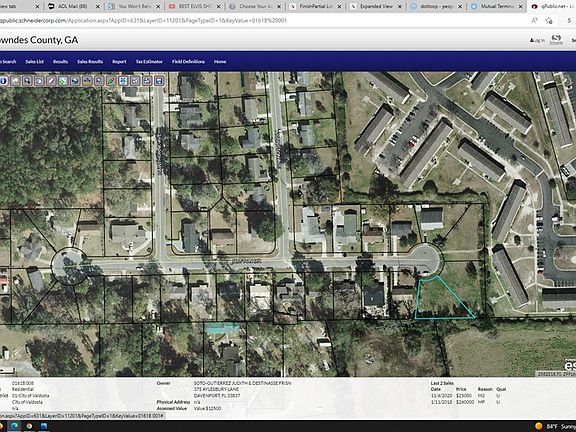This screenshot has height=432, width=576.
Task: Click the green circular map tool
Action: pyautogui.click(x=63, y=81)
